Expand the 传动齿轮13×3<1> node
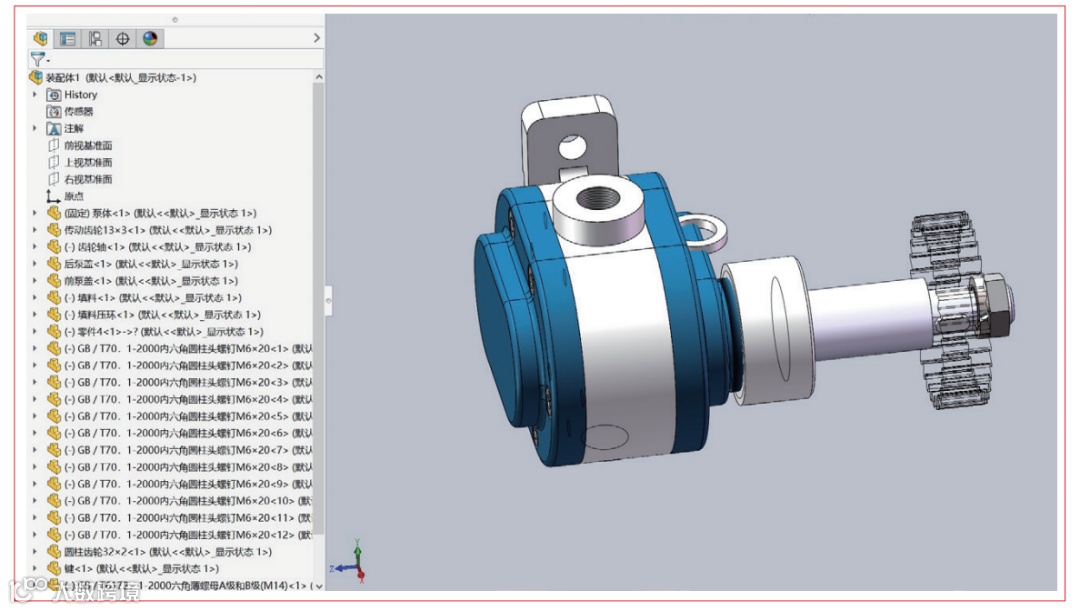The image size is (1080, 611). (34, 230)
